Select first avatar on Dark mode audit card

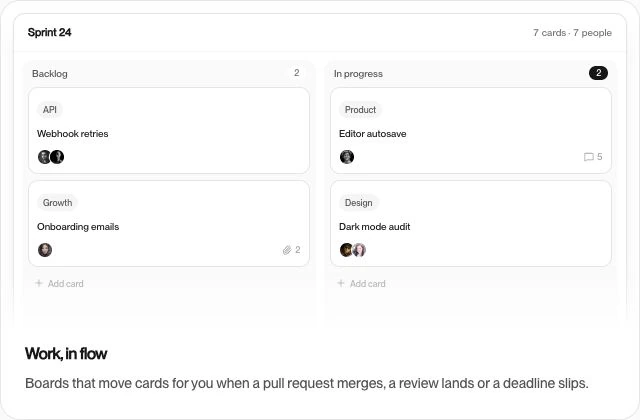346,250
